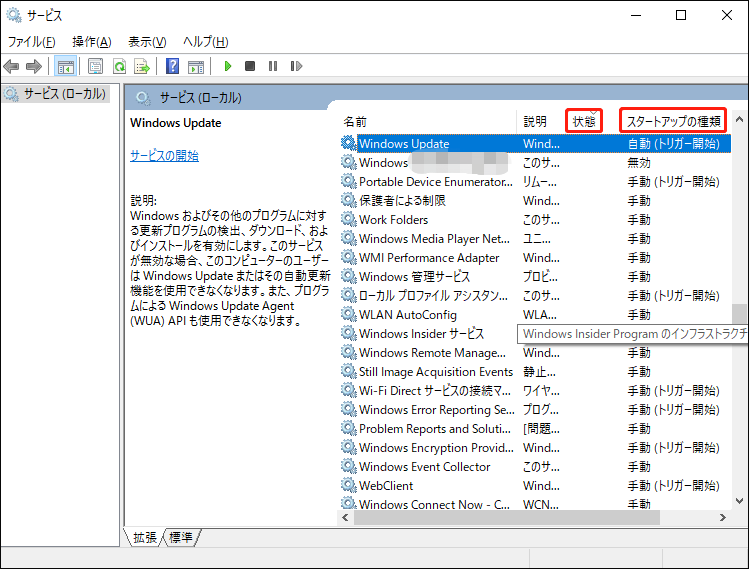The width and height of the screenshot is (749, 569).
Task: Click the blue Help question mark icon
Action: point(172,67)
